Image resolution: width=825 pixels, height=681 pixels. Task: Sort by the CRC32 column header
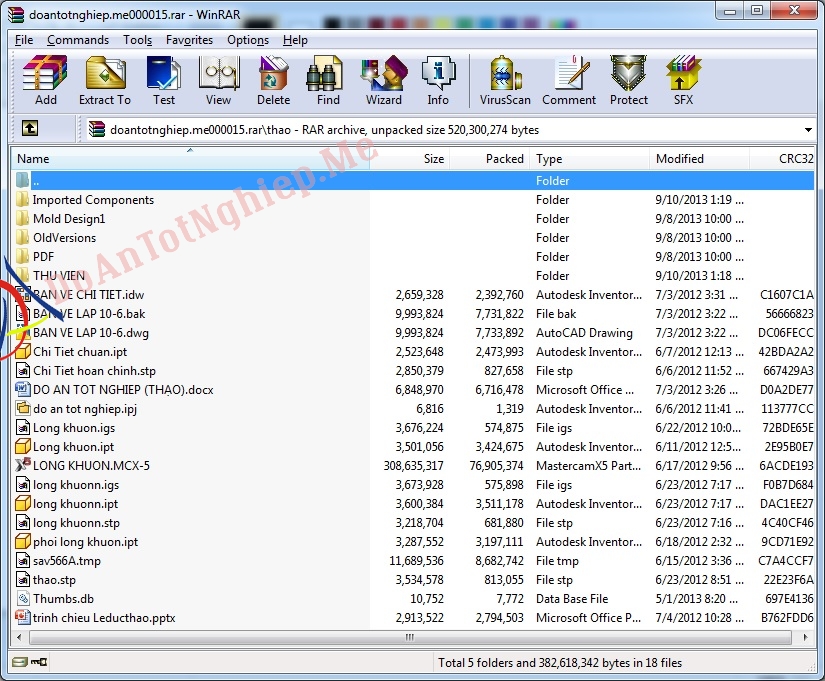(781, 158)
